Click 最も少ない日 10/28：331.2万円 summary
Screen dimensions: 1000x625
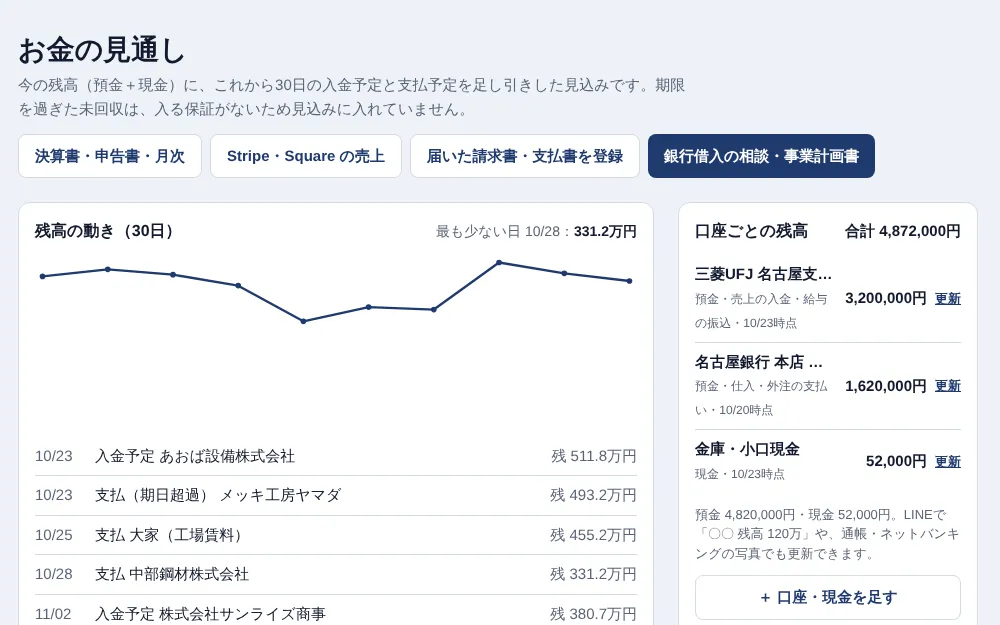pyautogui.click(x=536, y=232)
